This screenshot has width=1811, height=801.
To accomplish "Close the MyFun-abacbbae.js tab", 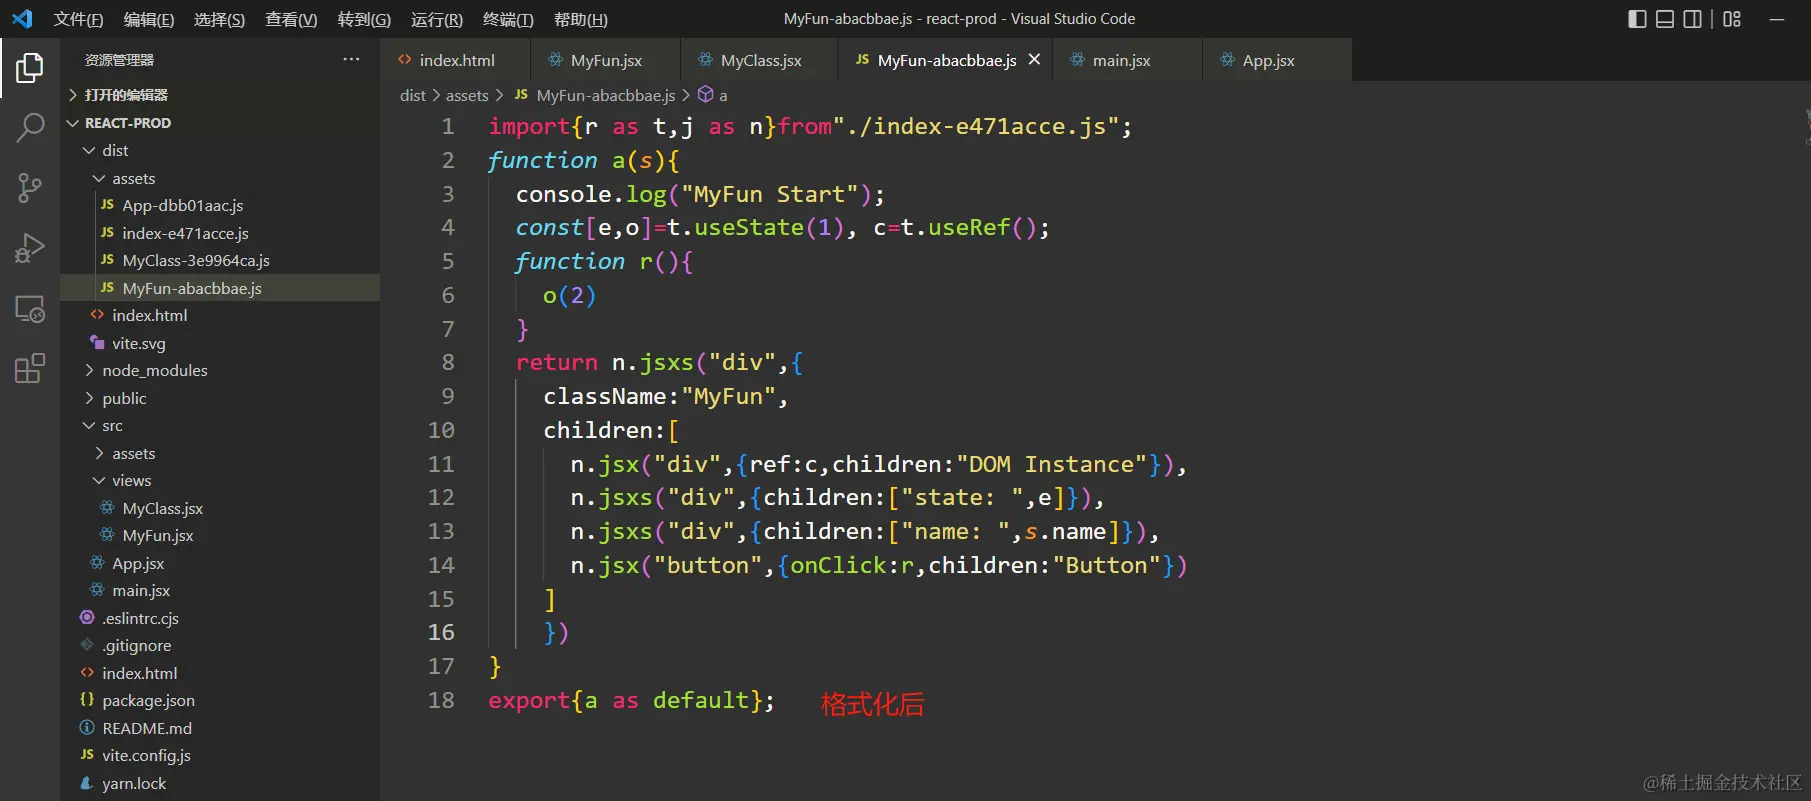I will 1034,60.
